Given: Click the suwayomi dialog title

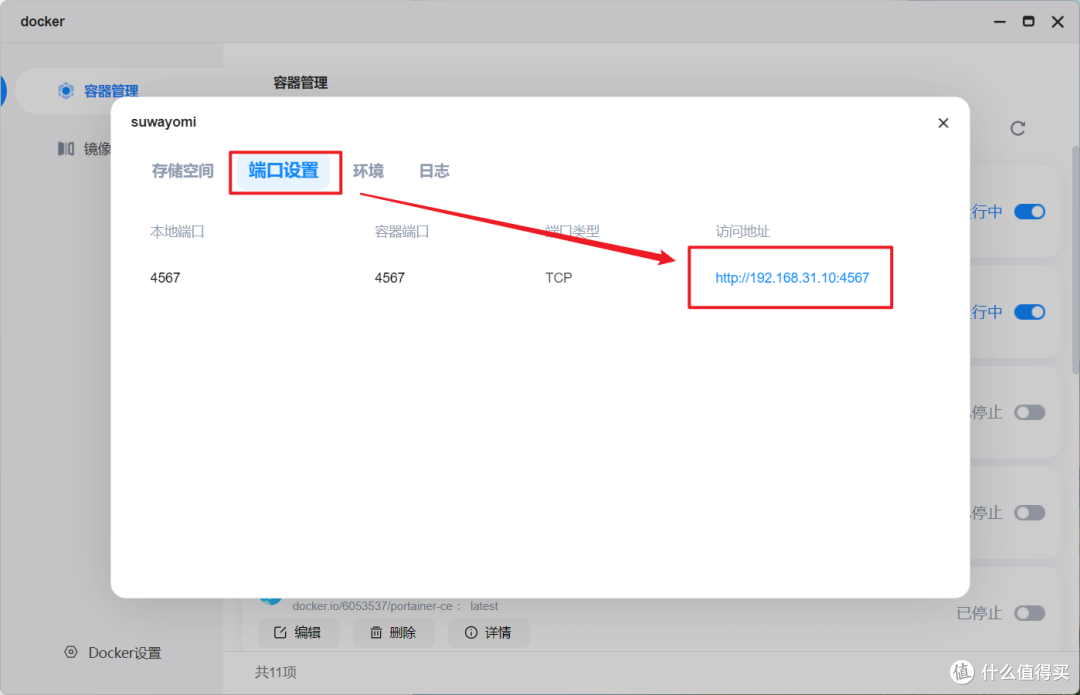Looking at the screenshot, I should 163,122.
